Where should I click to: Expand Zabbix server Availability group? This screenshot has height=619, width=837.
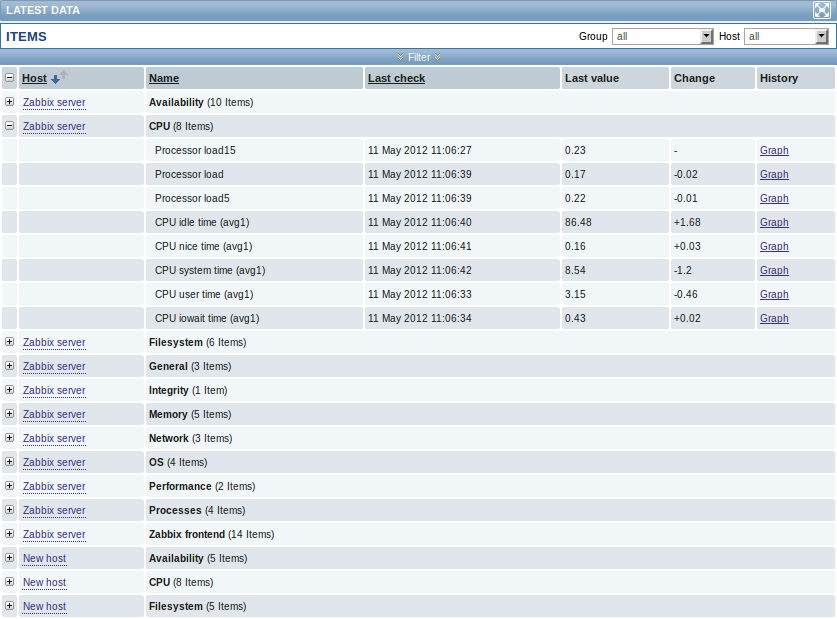coord(9,101)
